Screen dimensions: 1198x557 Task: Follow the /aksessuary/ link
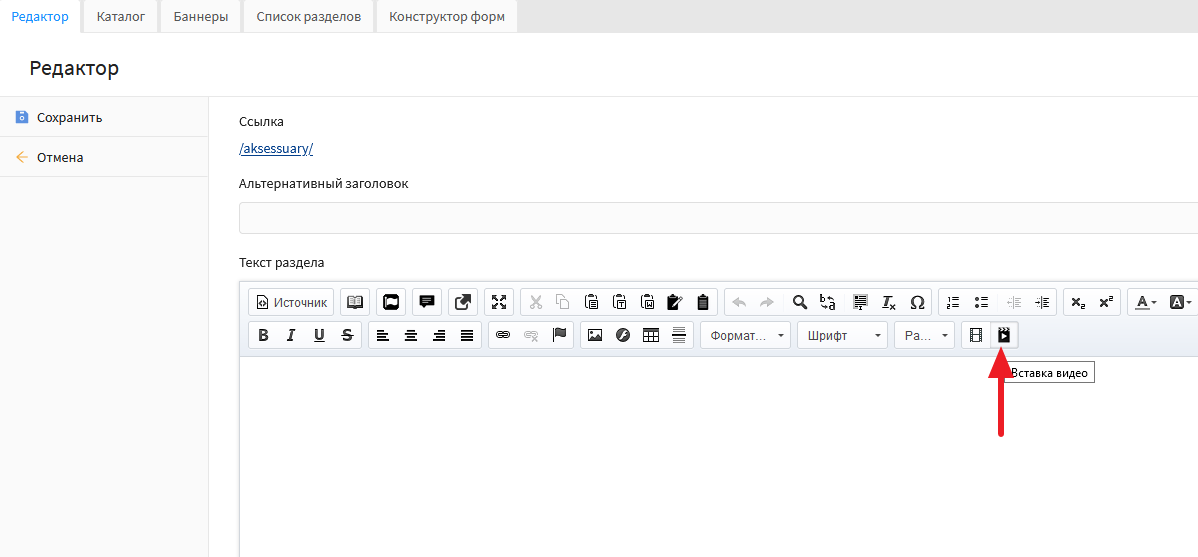pyautogui.click(x=276, y=149)
